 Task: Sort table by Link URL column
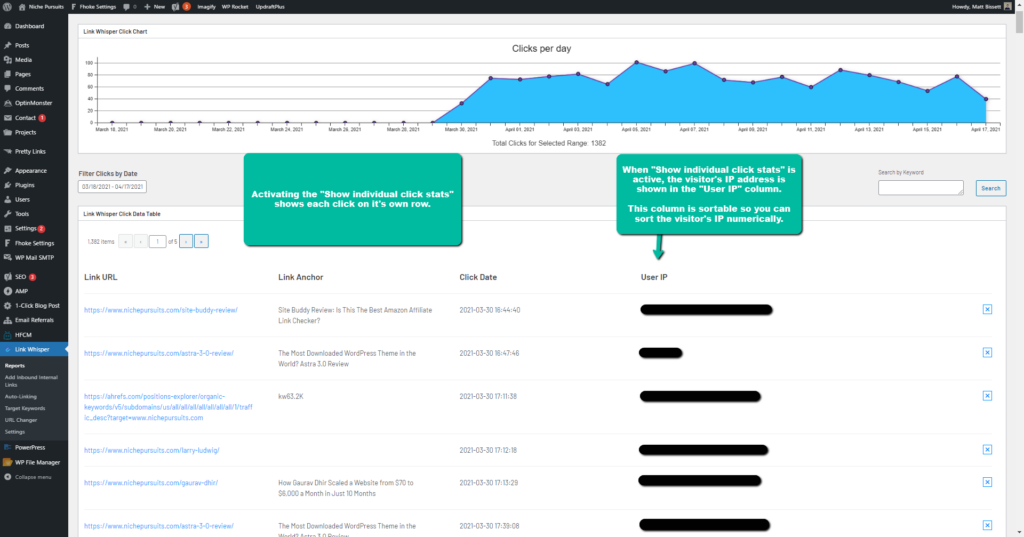pyautogui.click(x=101, y=277)
